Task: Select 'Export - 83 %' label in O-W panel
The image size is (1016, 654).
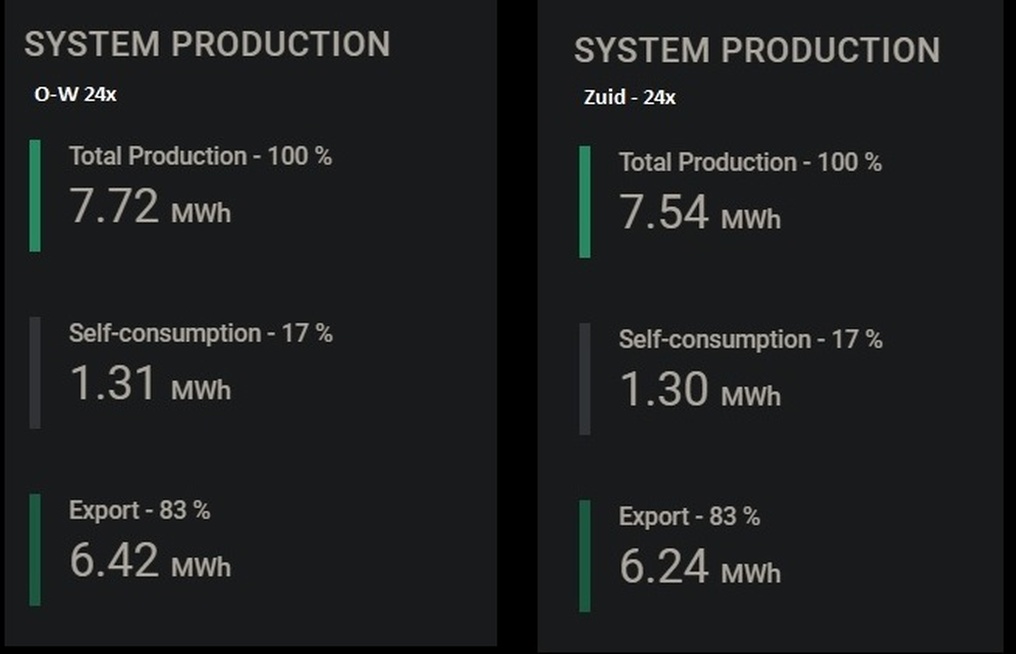Action: tap(139, 510)
